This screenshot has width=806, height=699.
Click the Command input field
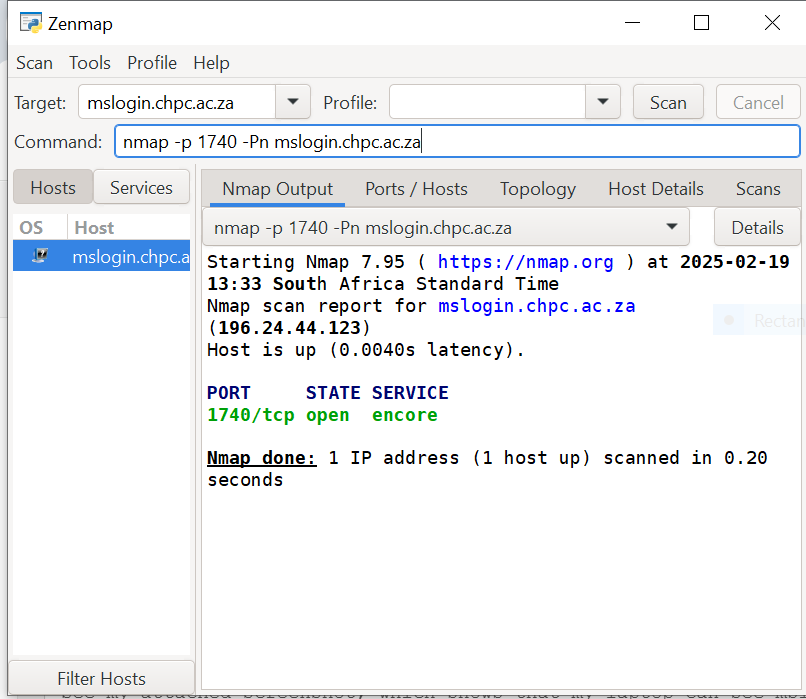[457, 141]
